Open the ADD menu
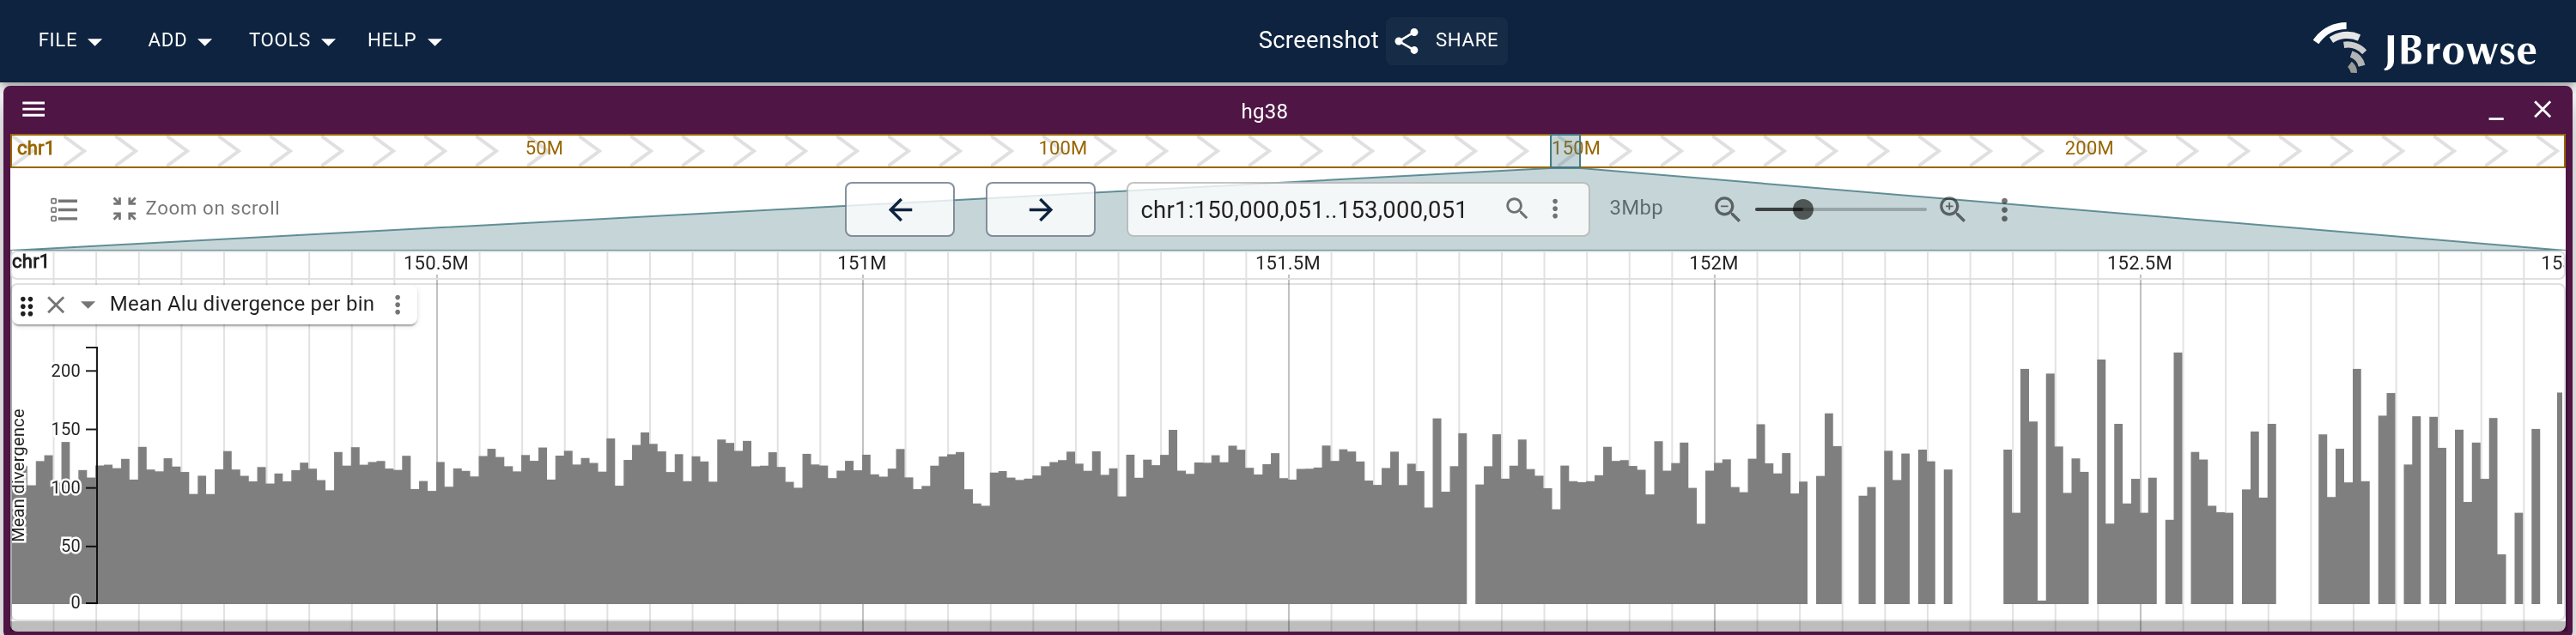This screenshot has height=635, width=2576. (x=179, y=40)
